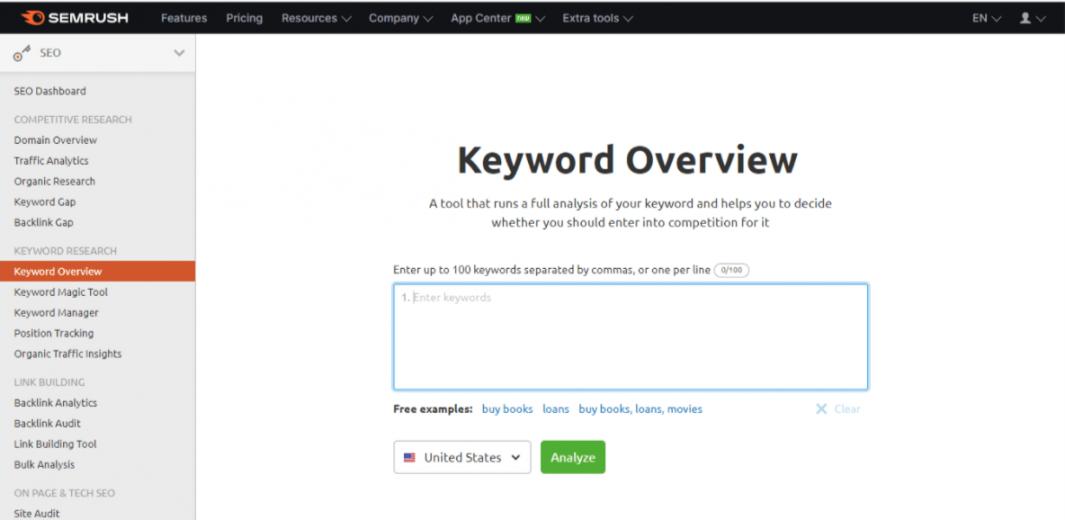Click the Semrush logo icon

click(x=32, y=18)
